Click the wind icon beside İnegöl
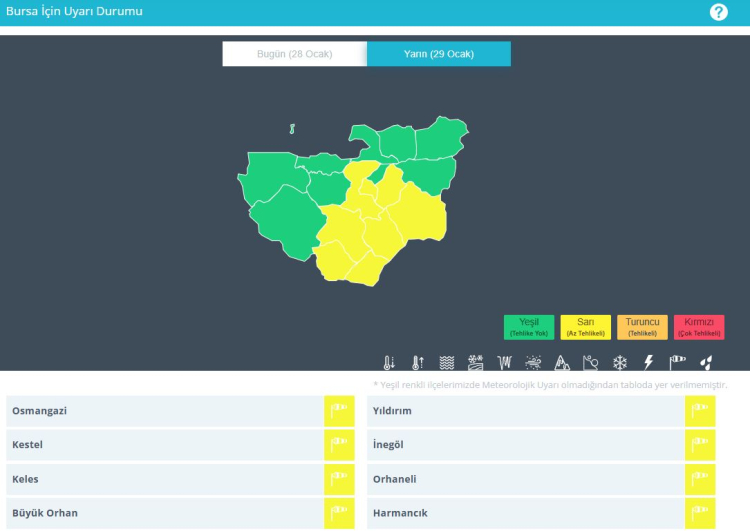The width and height of the screenshot is (750, 531). click(700, 445)
